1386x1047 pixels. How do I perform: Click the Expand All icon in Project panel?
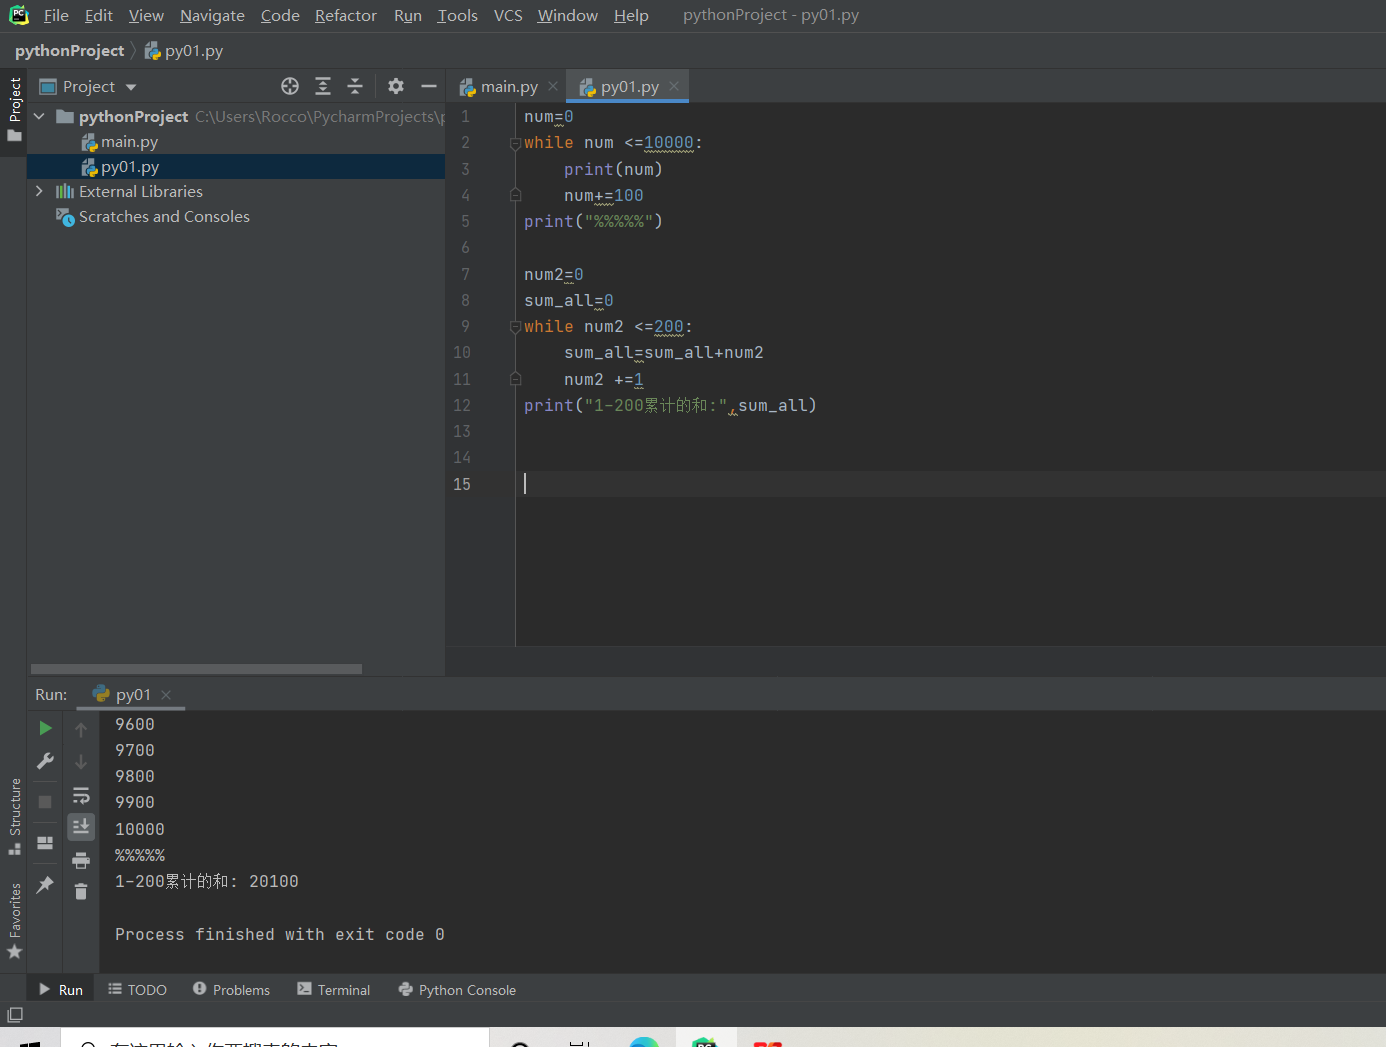pos(323,86)
